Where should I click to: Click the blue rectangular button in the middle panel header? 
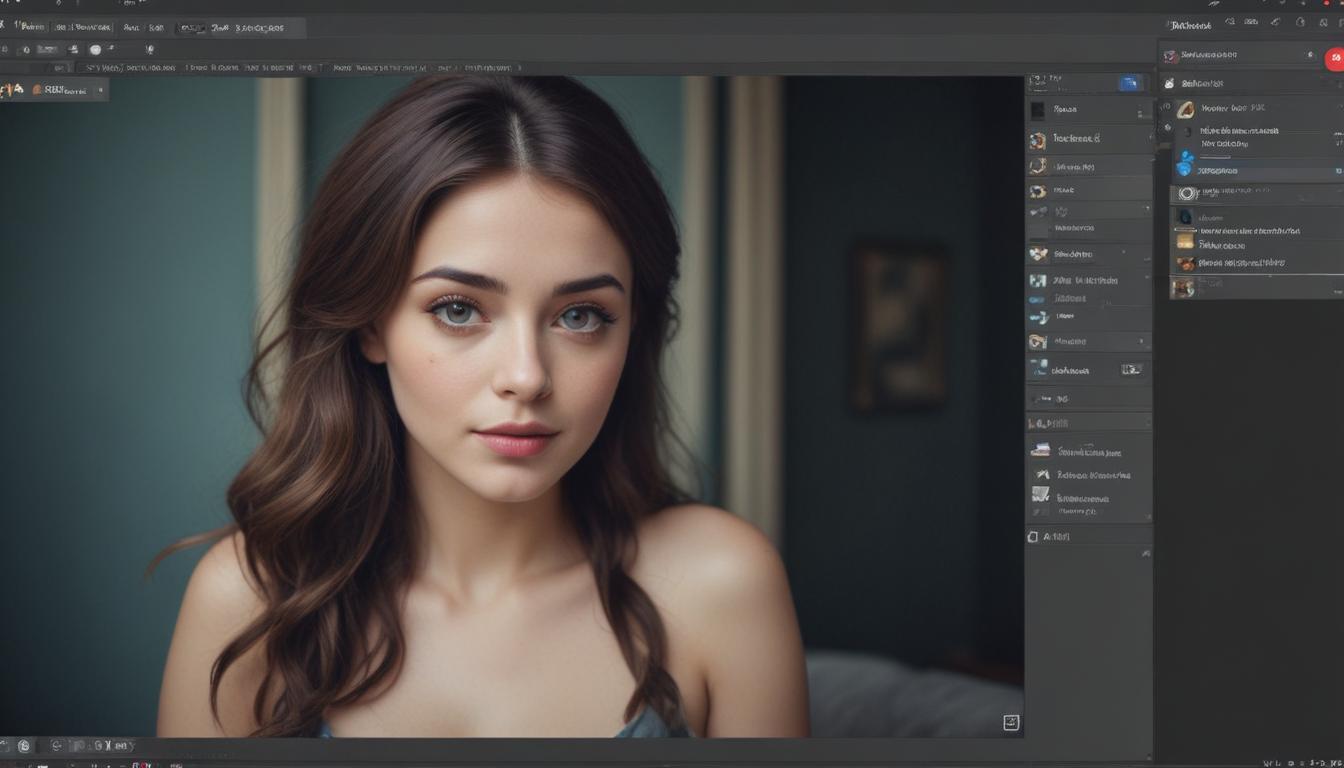[x=1130, y=83]
